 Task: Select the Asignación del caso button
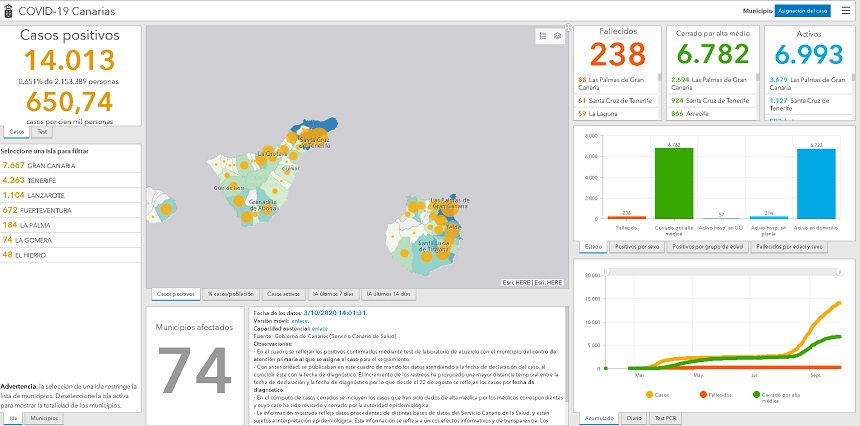(x=802, y=10)
